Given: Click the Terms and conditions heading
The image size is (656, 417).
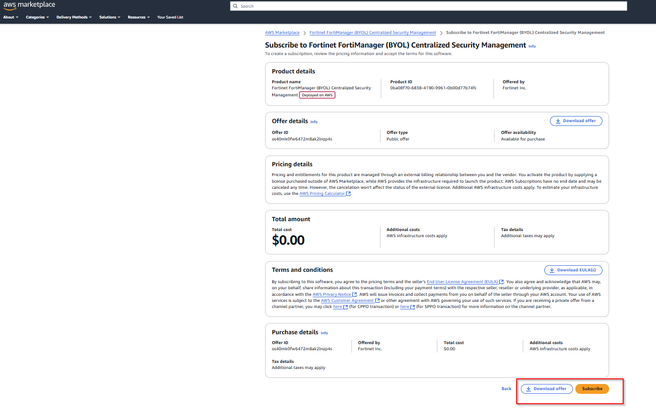Looking at the screenshot, I should (x=302, y=270).
